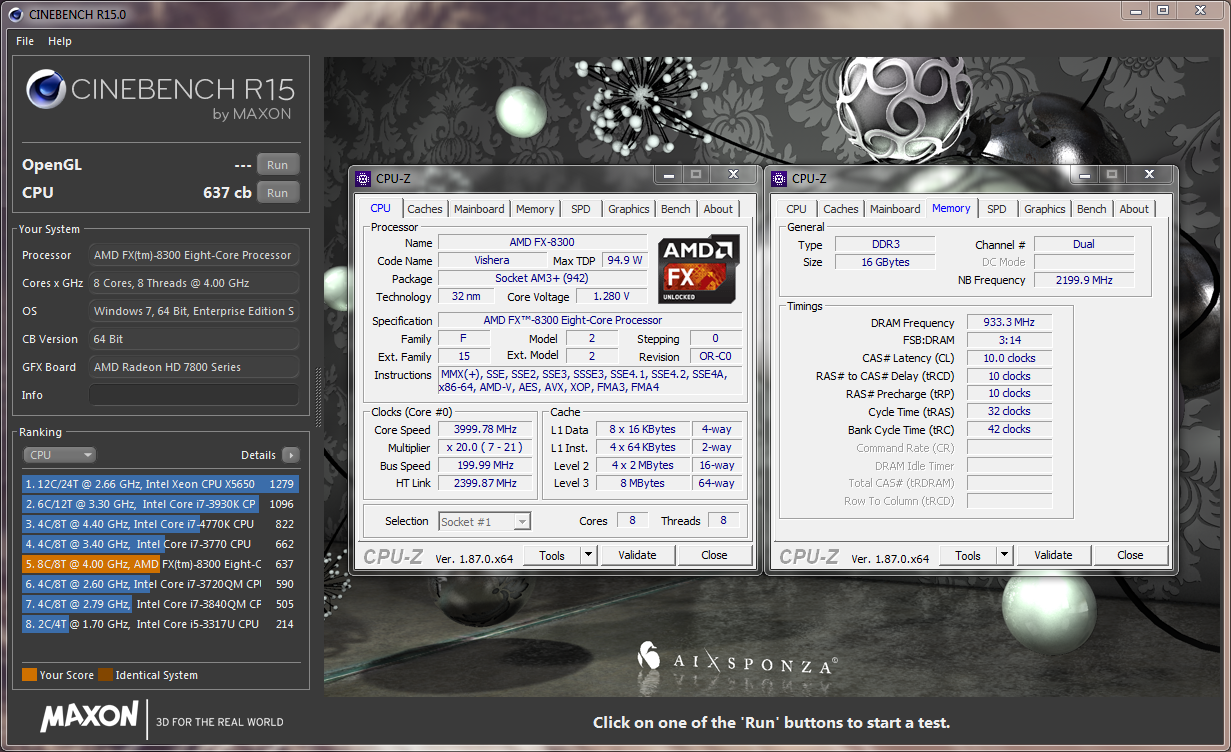Switch to Bench tab in left CPU-Z

click(x=676, y=209)
